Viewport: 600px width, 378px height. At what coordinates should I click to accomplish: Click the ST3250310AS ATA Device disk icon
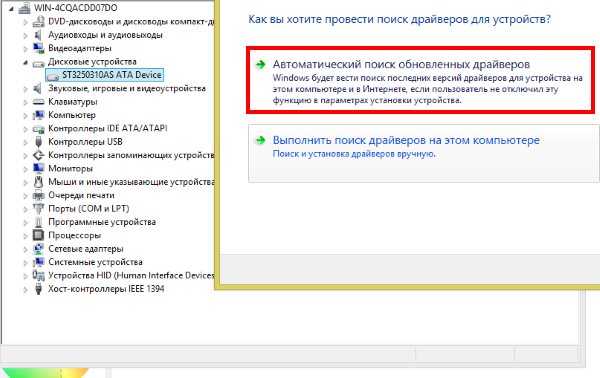coord(53,76)
